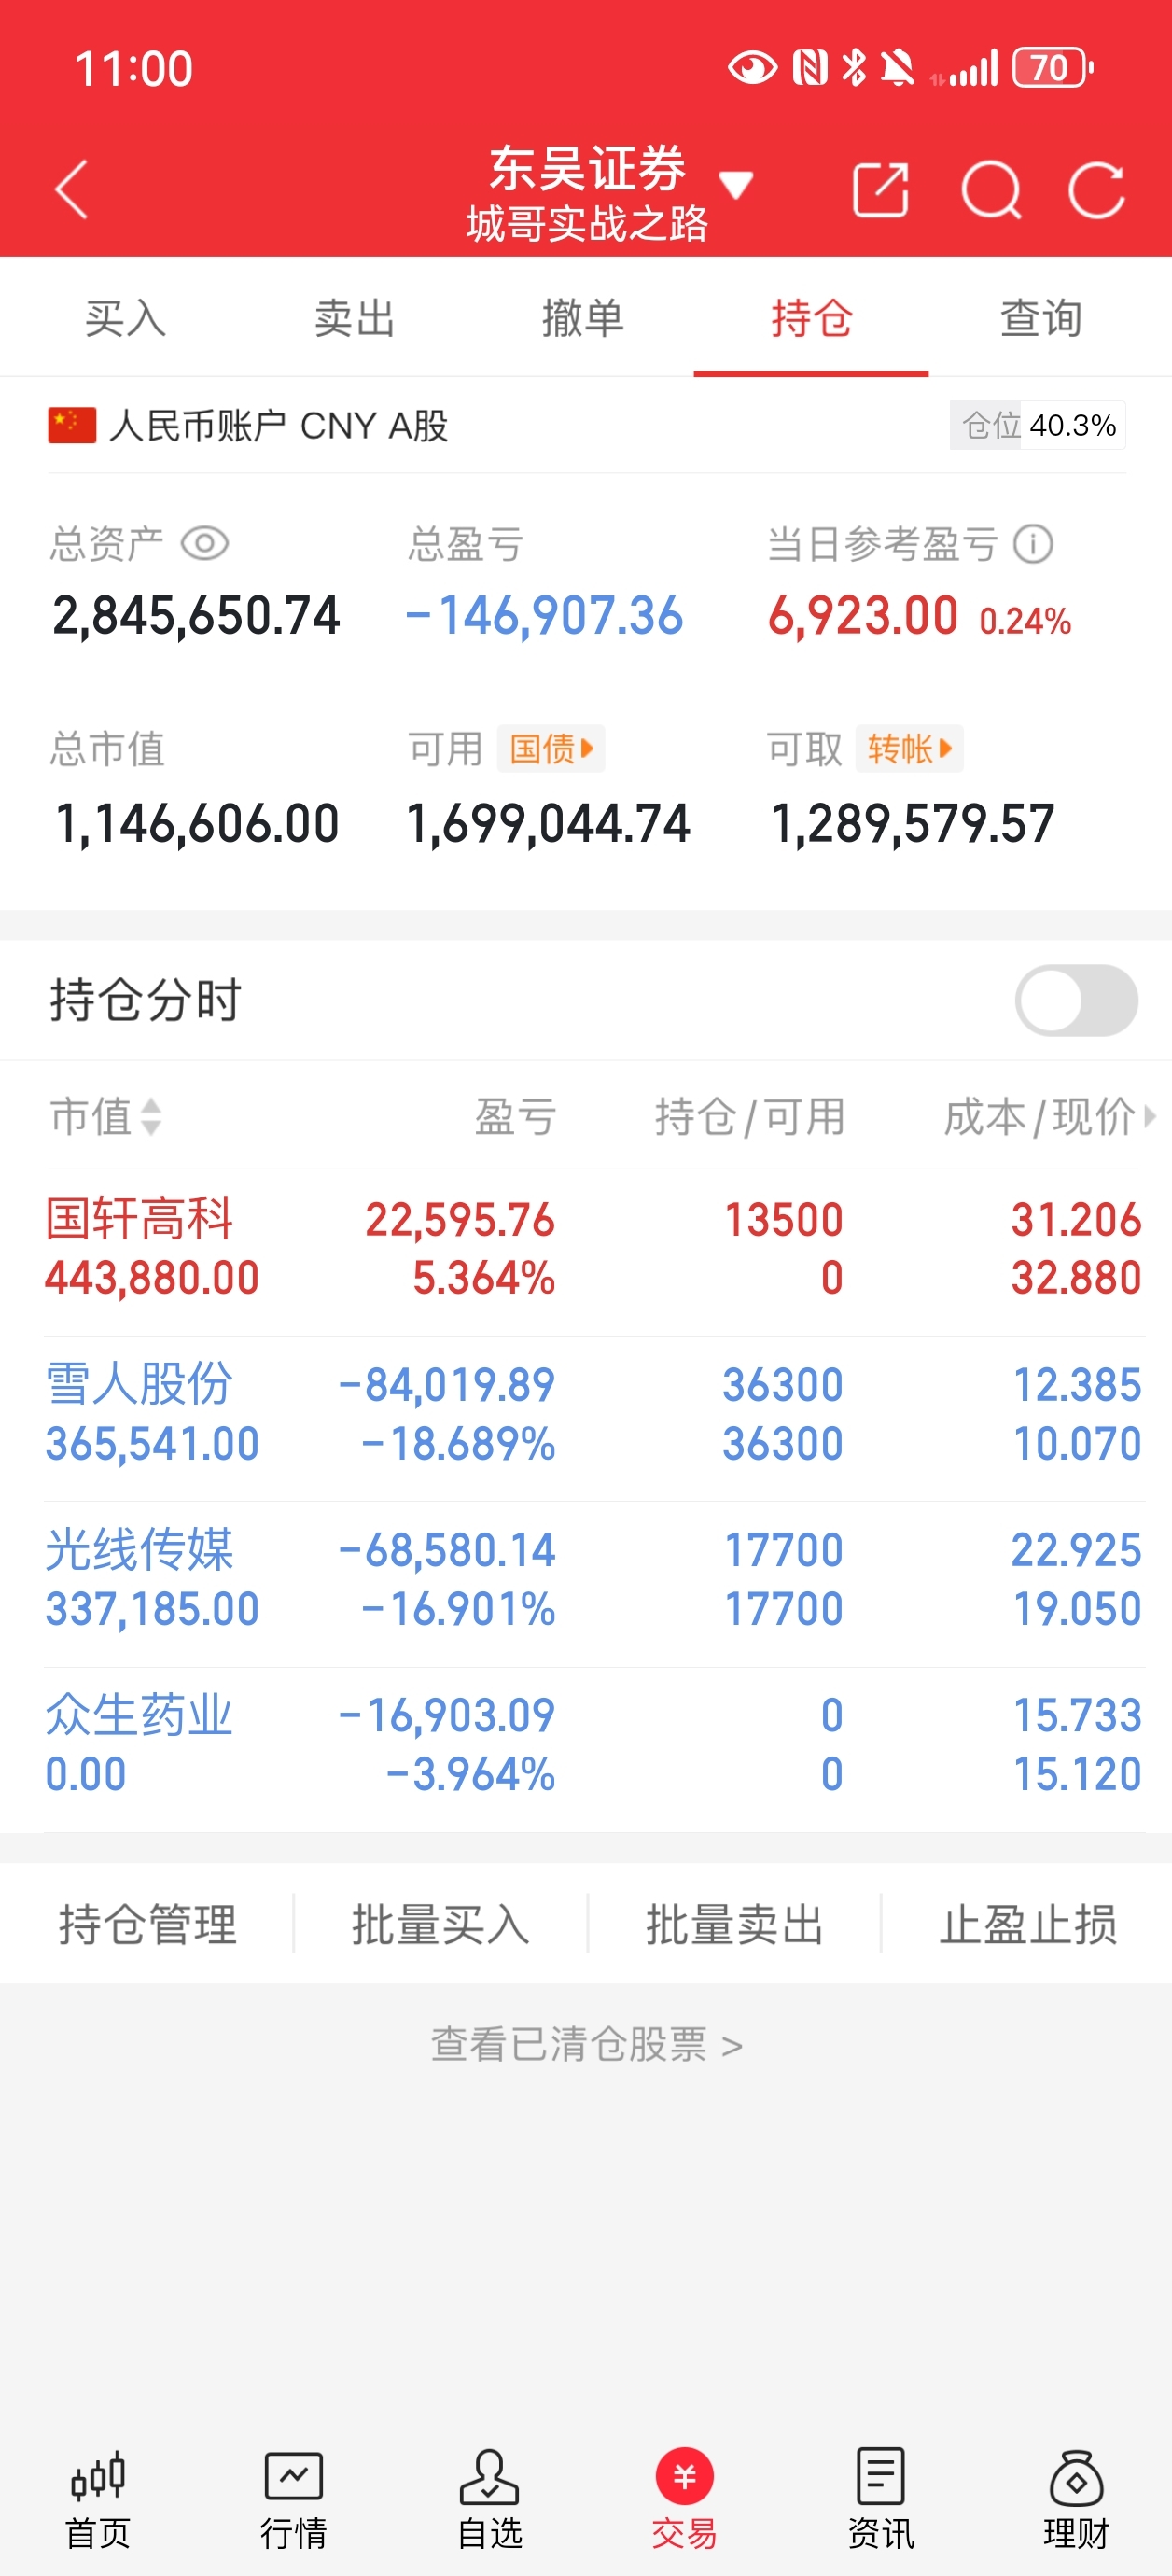Select the 持仓 tab
This screenshot has height=2576, width=1172.
tap(811, 318)
